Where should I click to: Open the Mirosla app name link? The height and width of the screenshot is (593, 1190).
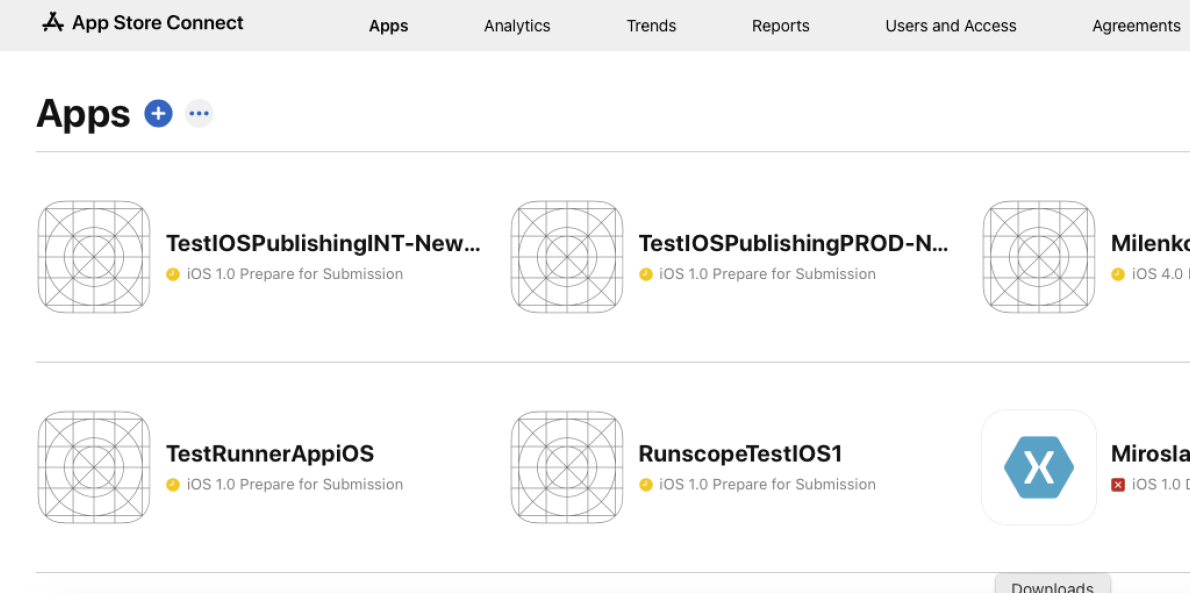(x=1150, y=454)
